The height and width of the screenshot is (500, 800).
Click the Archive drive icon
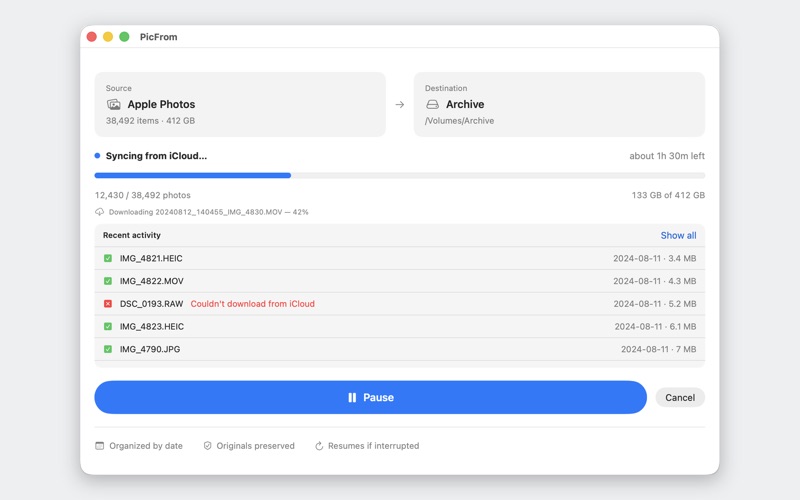coord(432,105)
